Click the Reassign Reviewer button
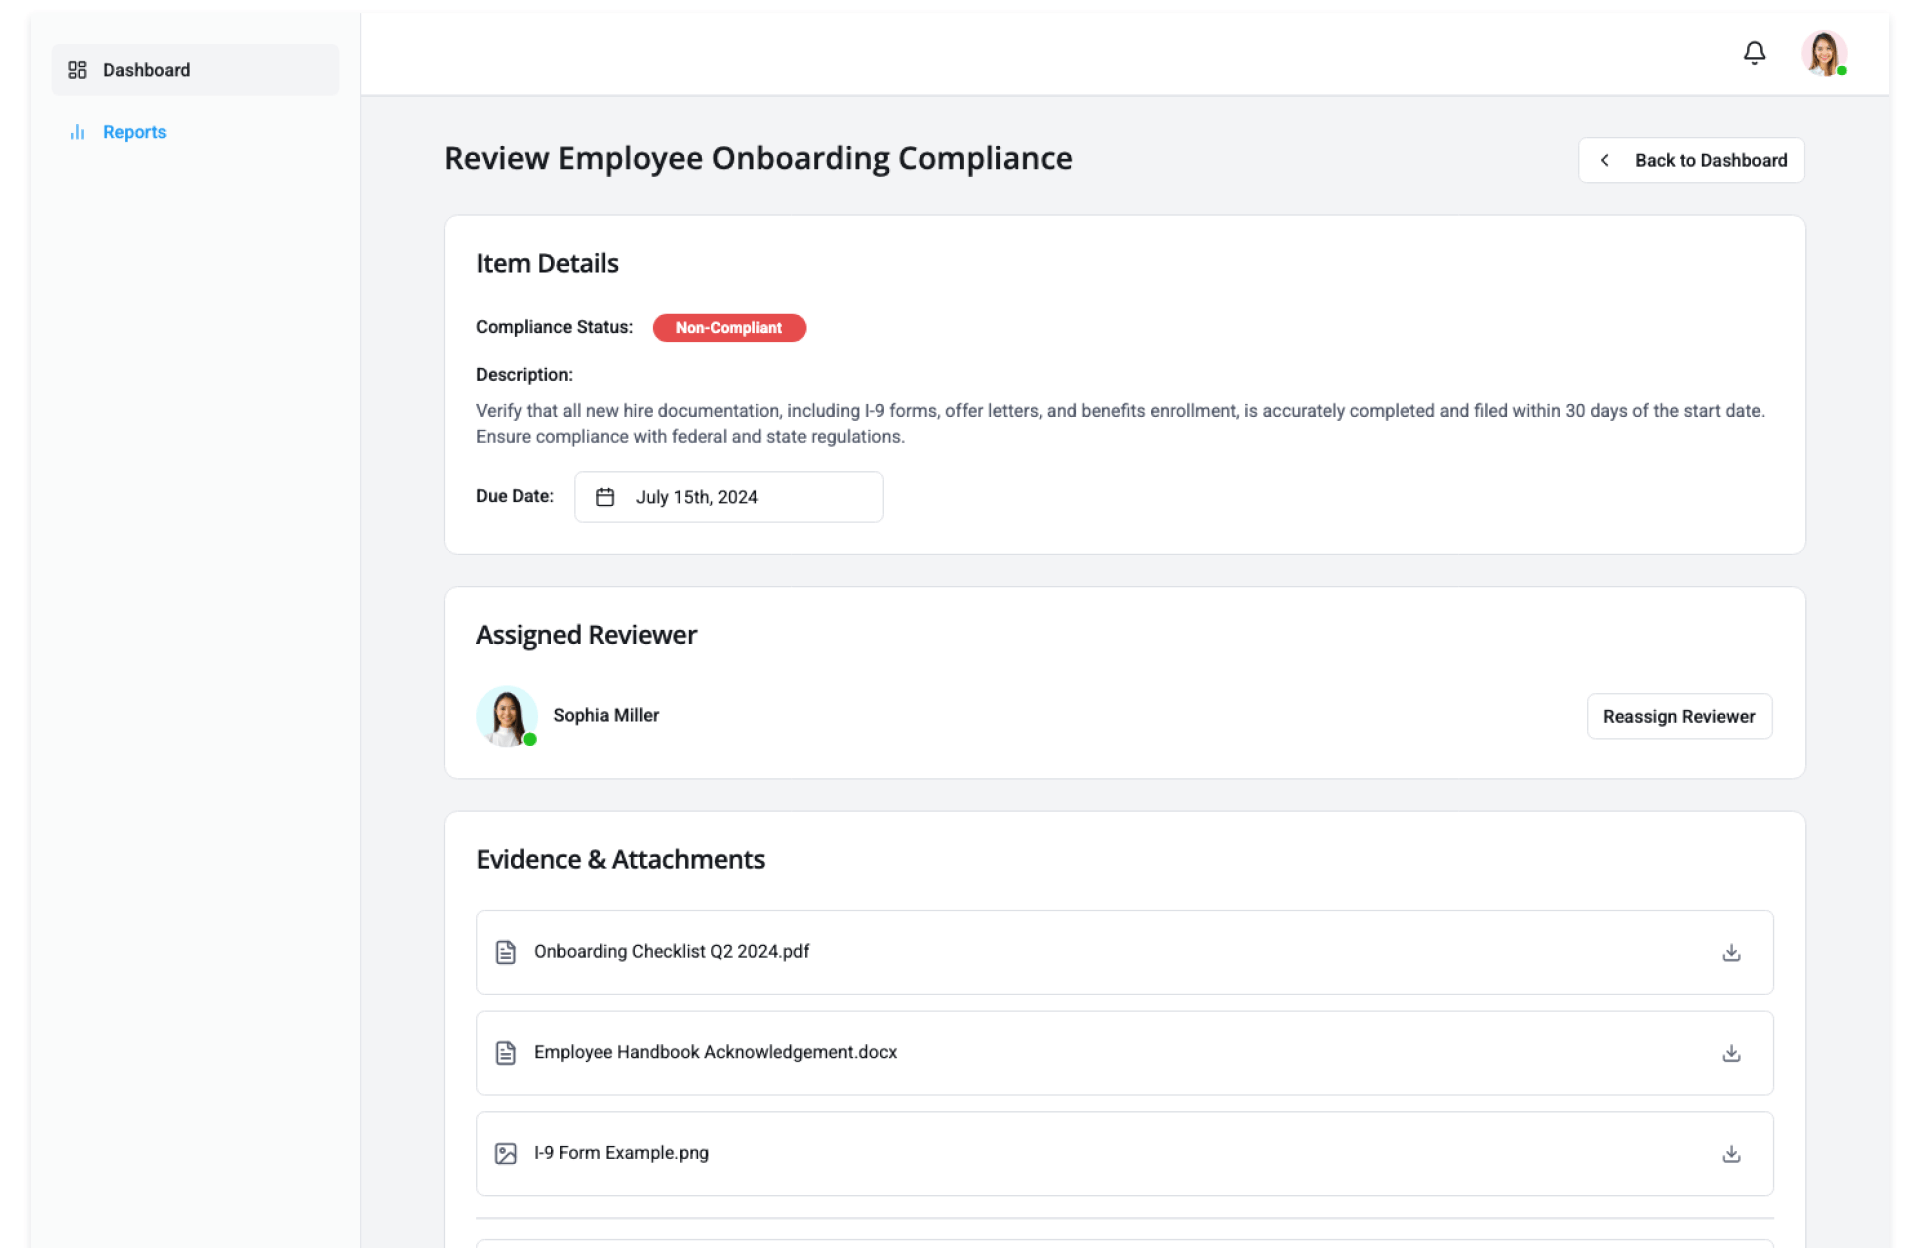Screen dimensions: 1920x1248 [1678, 716]
